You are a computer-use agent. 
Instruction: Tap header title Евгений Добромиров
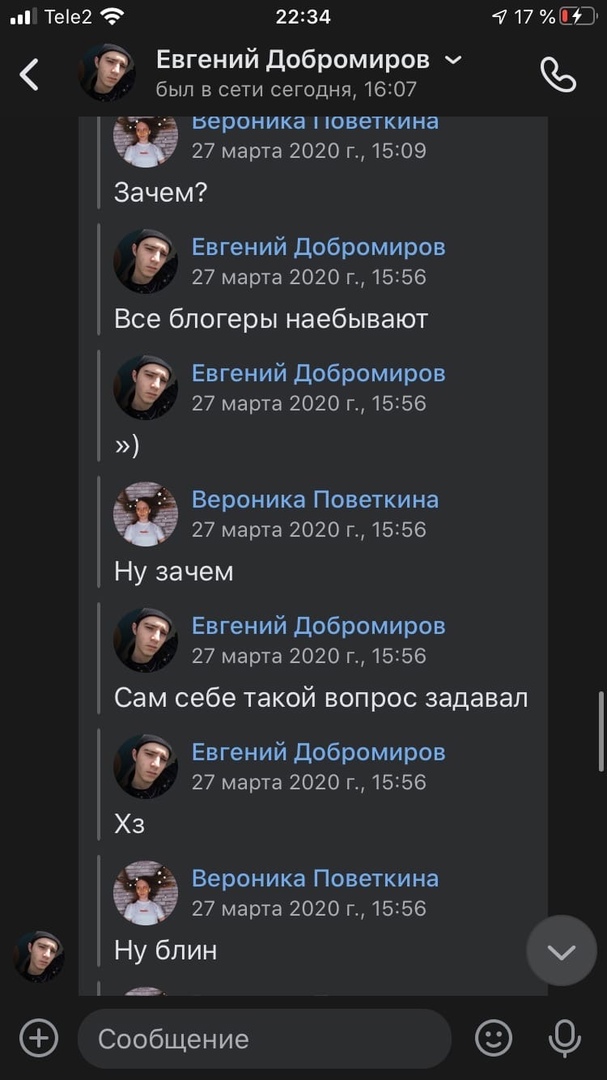click(293, 61)
